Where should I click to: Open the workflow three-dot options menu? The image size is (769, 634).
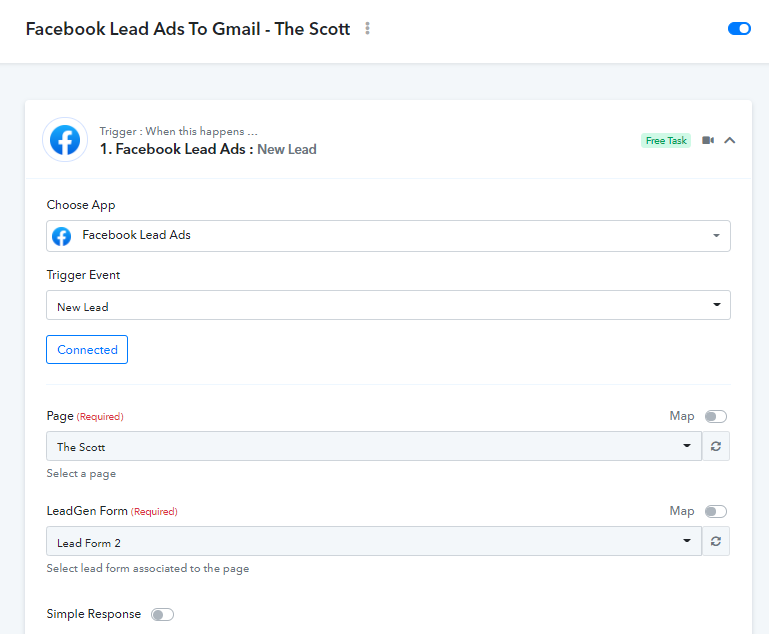point(367,28)
